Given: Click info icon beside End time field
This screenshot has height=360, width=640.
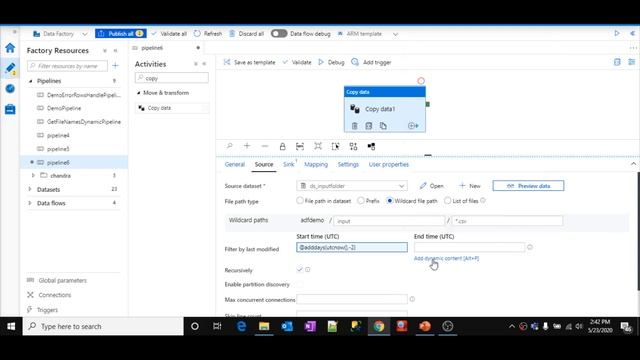Looking at the screenshot, I should click(x=530, y=247).
